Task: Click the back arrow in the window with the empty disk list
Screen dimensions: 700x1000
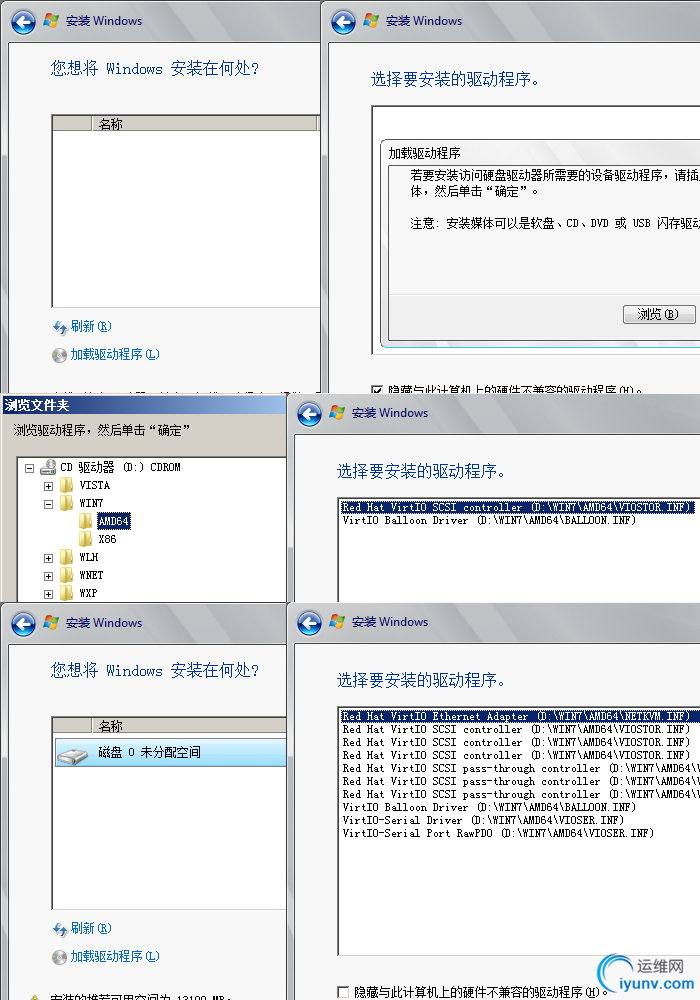Action: [x=24, y=22]
